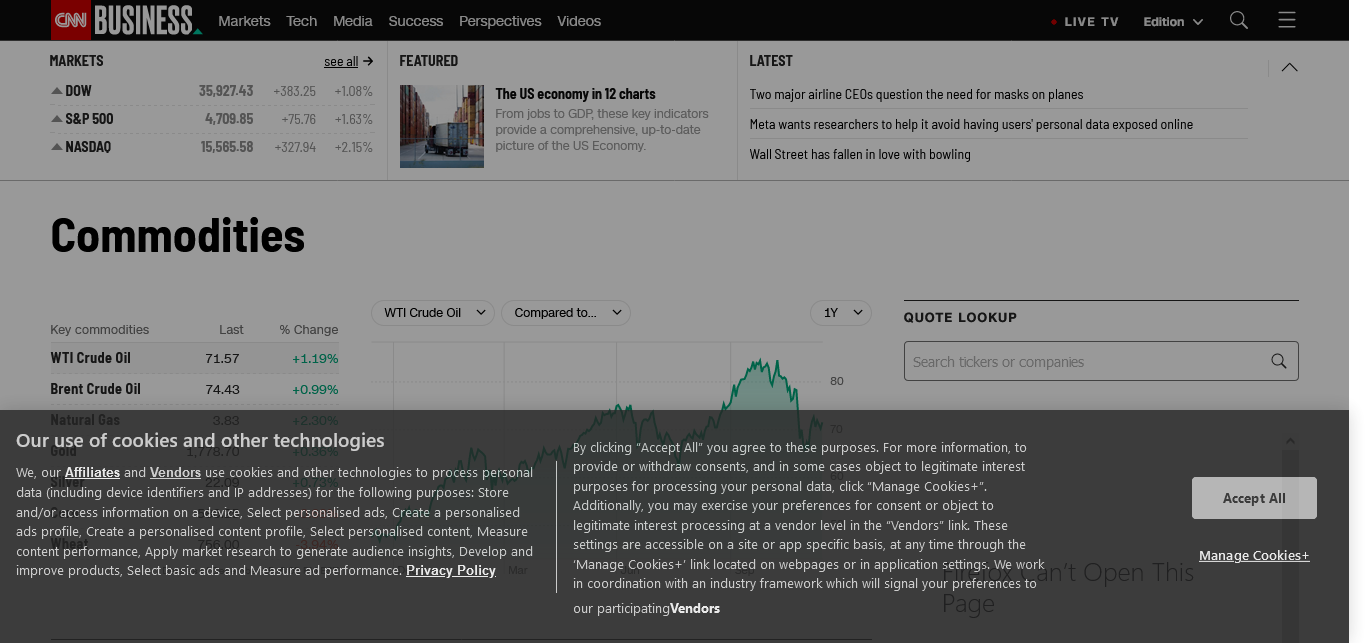Collapse the markets banner with chevron
Screen dimensions: 1366x643
(1289, 67)
